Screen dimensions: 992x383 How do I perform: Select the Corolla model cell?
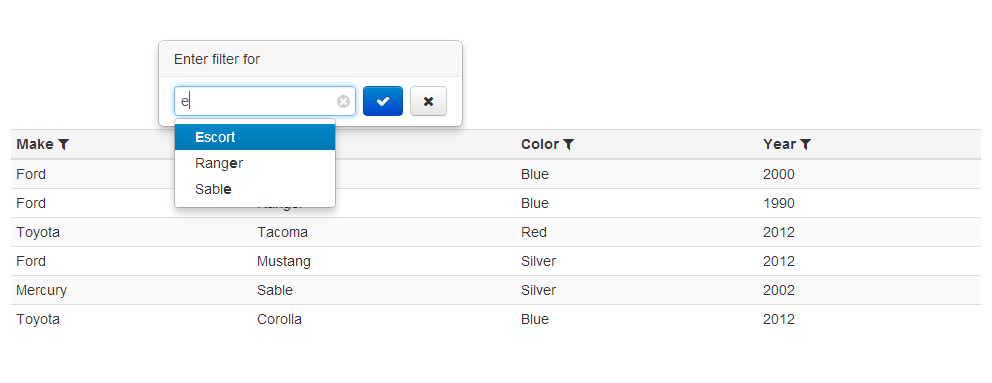coord(279,319)
